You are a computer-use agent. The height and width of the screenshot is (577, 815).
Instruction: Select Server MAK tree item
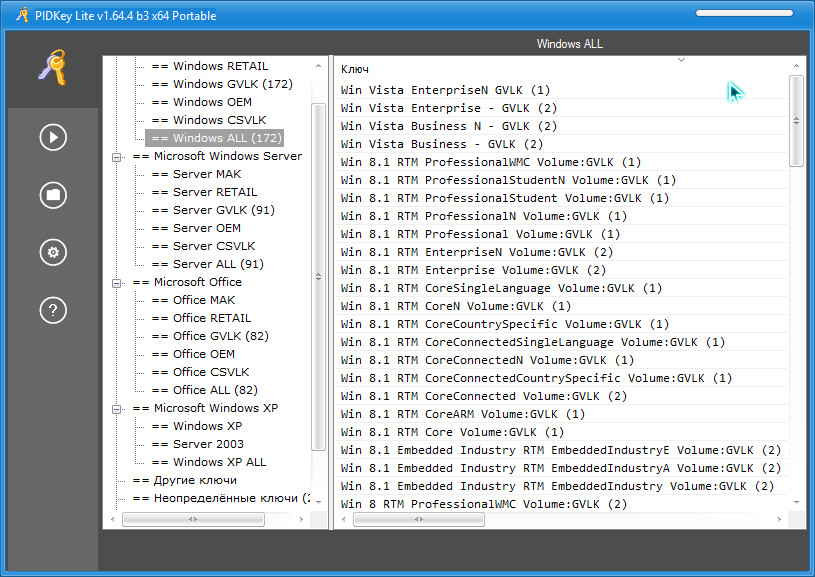[x=196, y=174]
